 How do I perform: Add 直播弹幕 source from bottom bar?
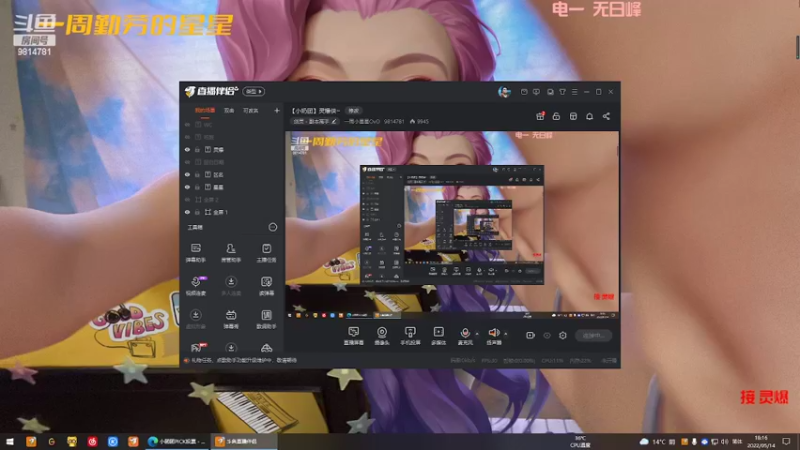(354, 336)
